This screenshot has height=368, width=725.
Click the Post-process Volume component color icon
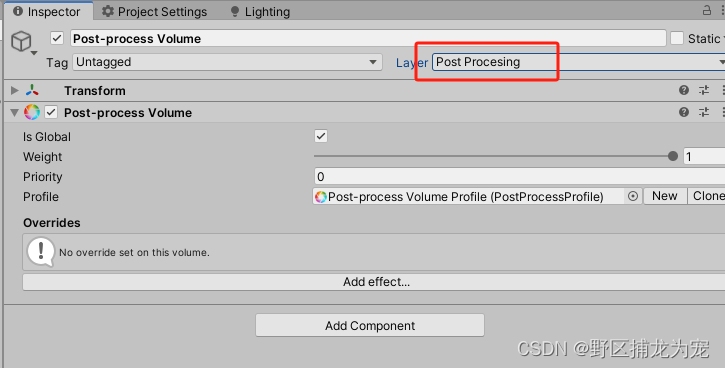(32, 112)
